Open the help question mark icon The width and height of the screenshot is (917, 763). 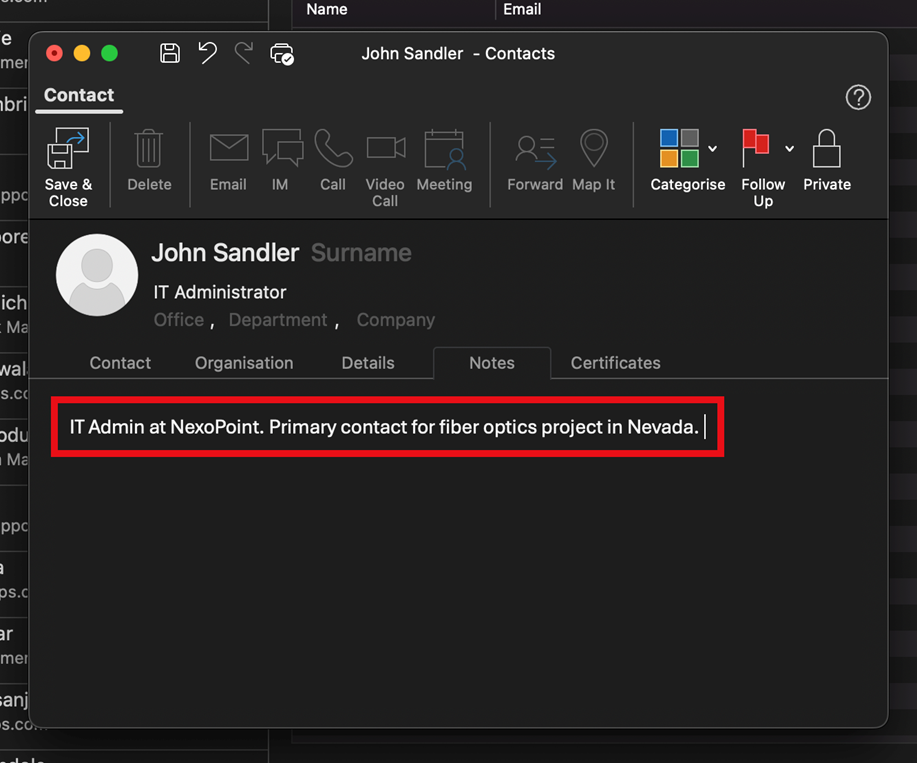click(858, 97)
